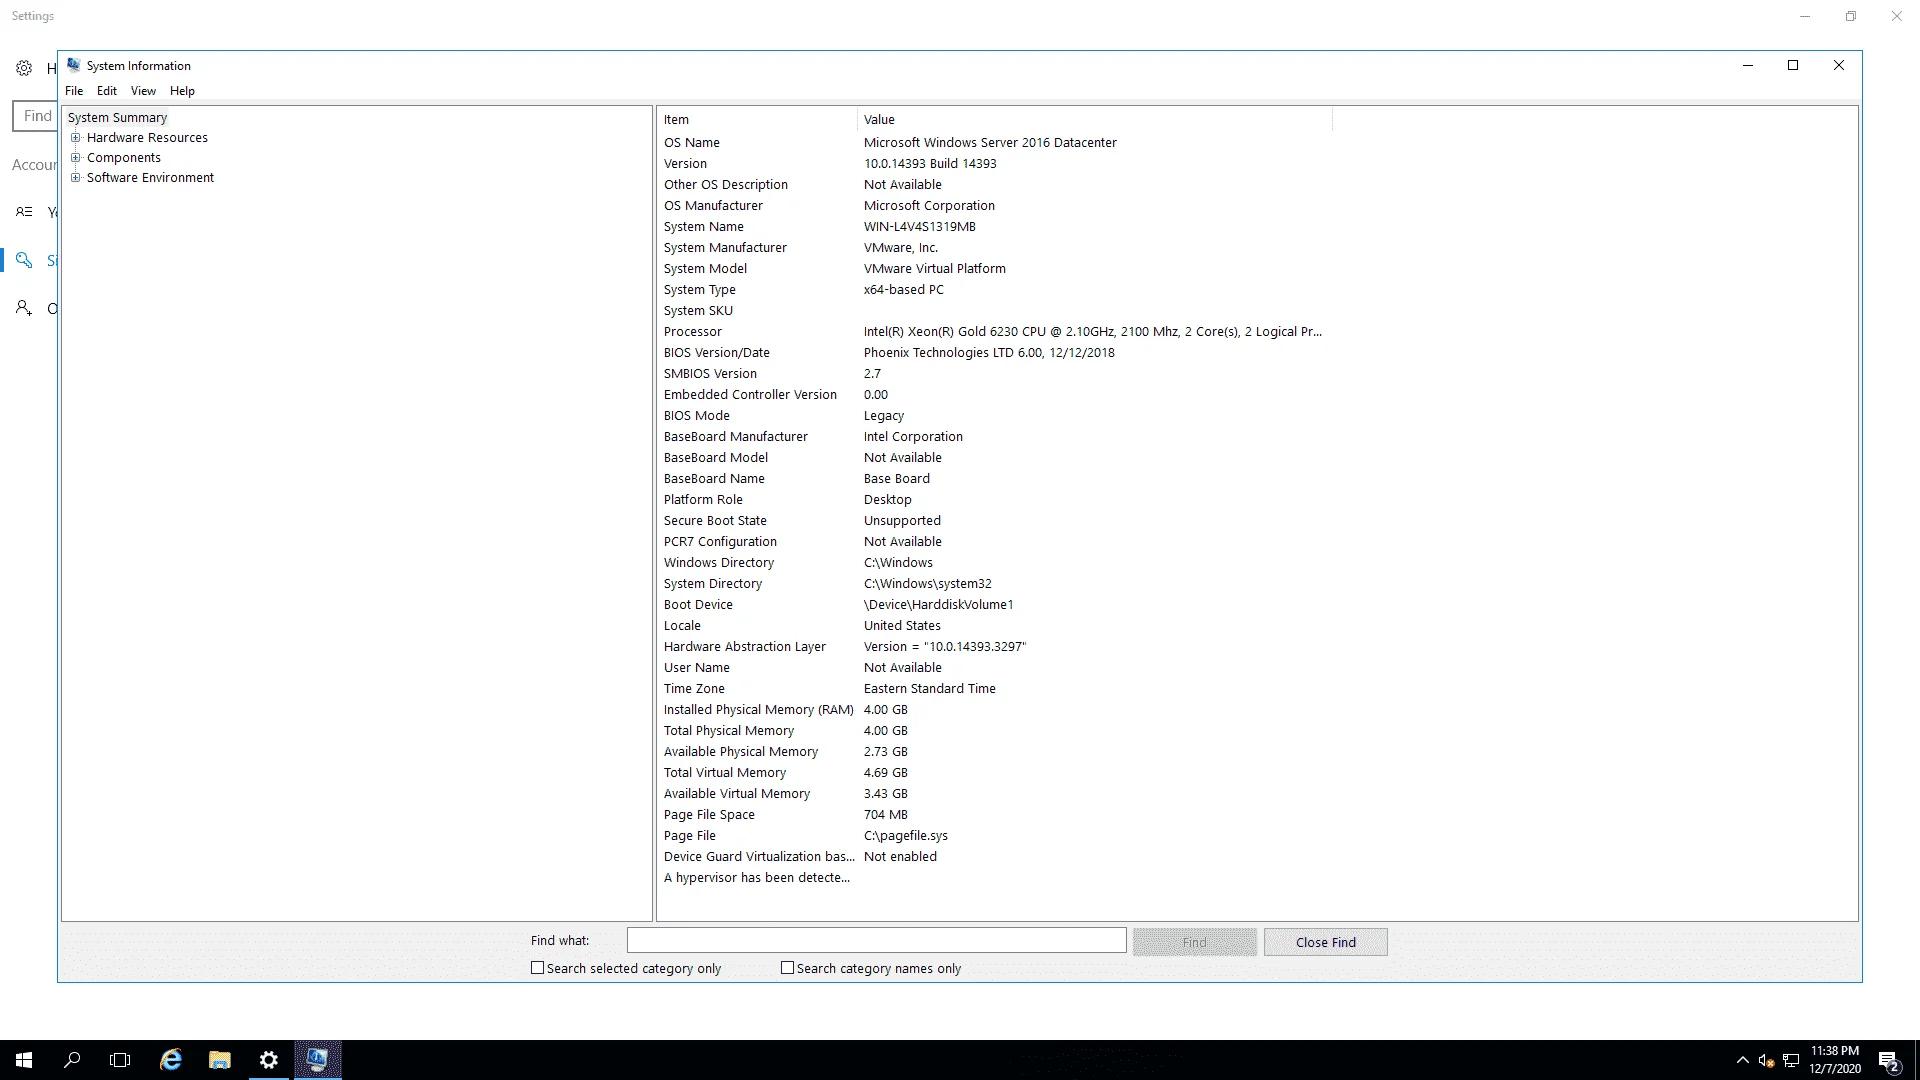1920x1080 pixels.
Task: Click the network tray icon
Action: 1791,1060
